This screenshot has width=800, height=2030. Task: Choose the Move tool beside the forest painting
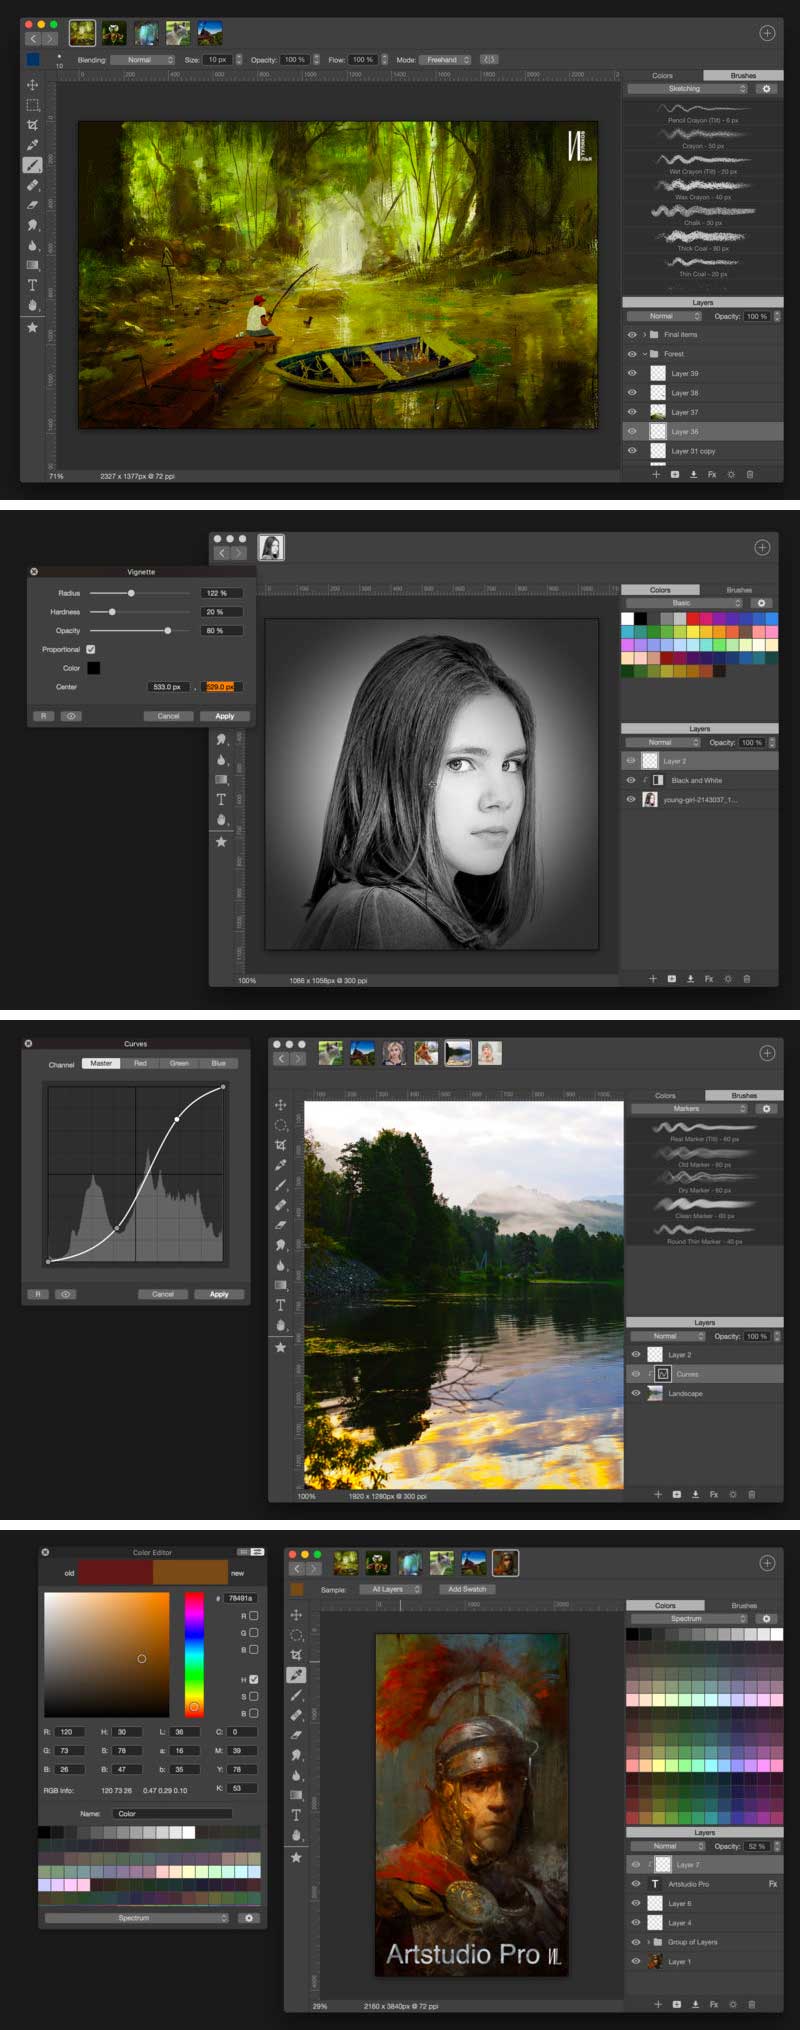(x=32, y=85)
